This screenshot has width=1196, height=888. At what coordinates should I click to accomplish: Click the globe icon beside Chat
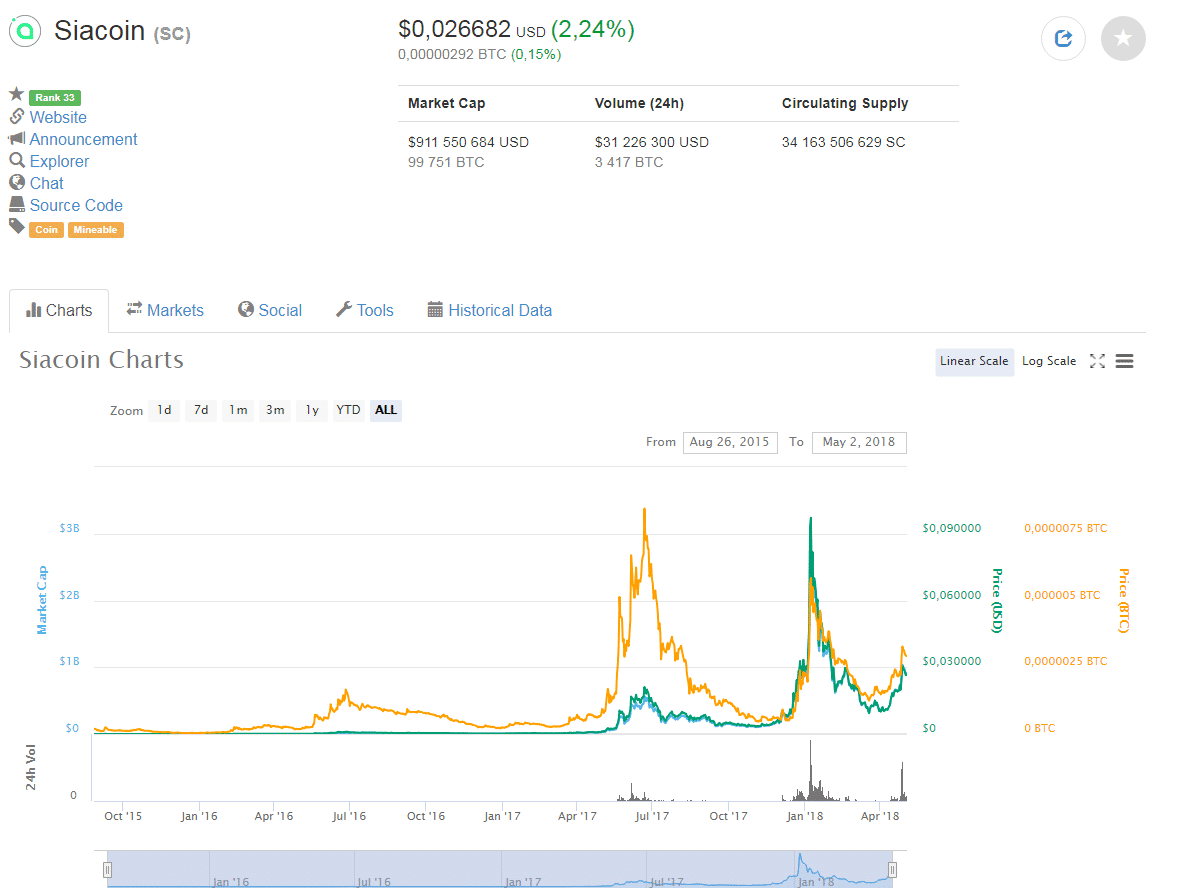(x=17, y=182)
